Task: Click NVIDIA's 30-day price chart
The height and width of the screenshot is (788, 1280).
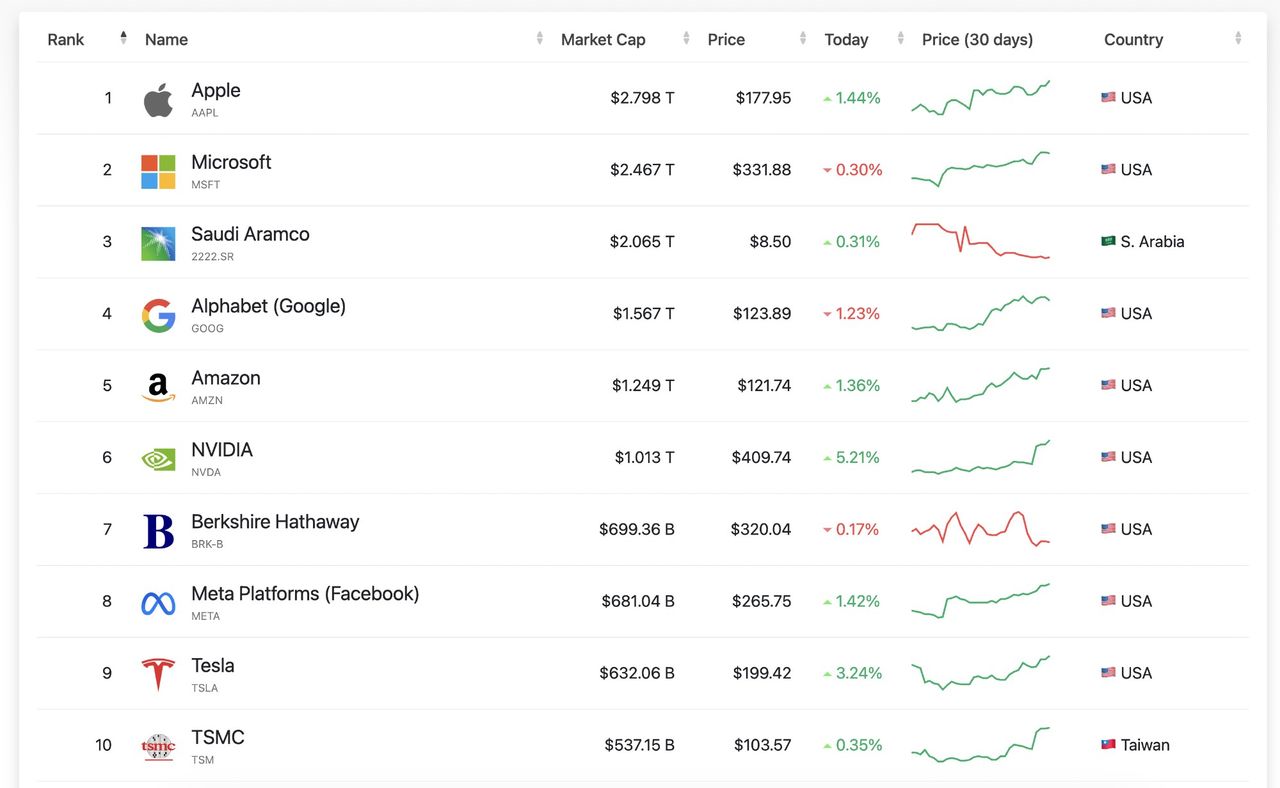Action: [x=980, y=458]
